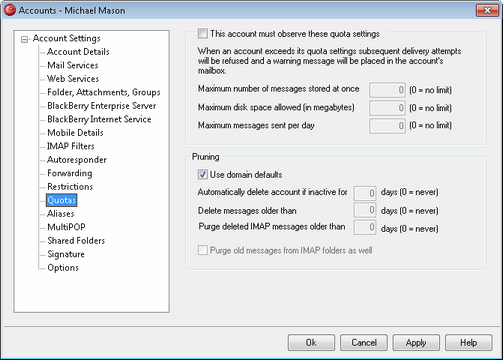Select Signature in the tree
This screenshot has height=360, width=503.
click(x=66, y=254)
